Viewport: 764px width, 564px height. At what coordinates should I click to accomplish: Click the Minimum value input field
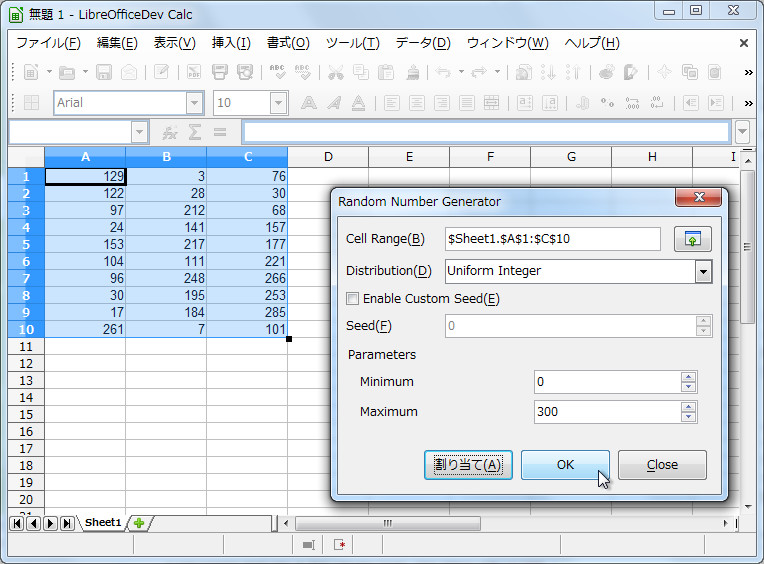[608, 382]
